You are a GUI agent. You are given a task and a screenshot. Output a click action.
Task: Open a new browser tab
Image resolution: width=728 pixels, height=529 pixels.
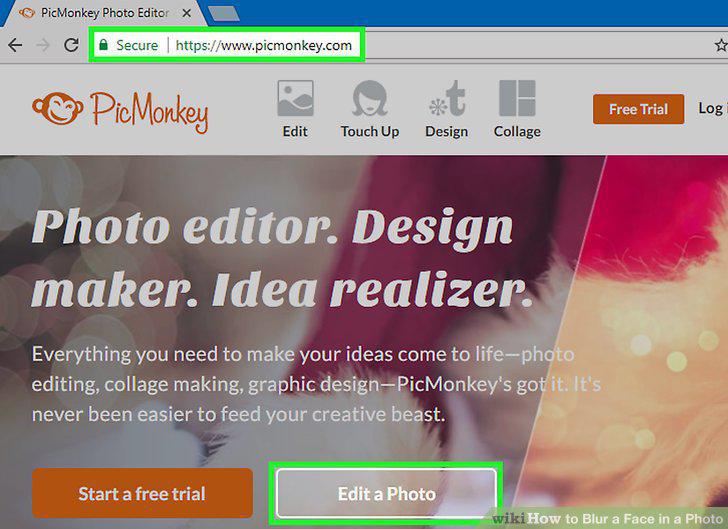coord(224,13)
